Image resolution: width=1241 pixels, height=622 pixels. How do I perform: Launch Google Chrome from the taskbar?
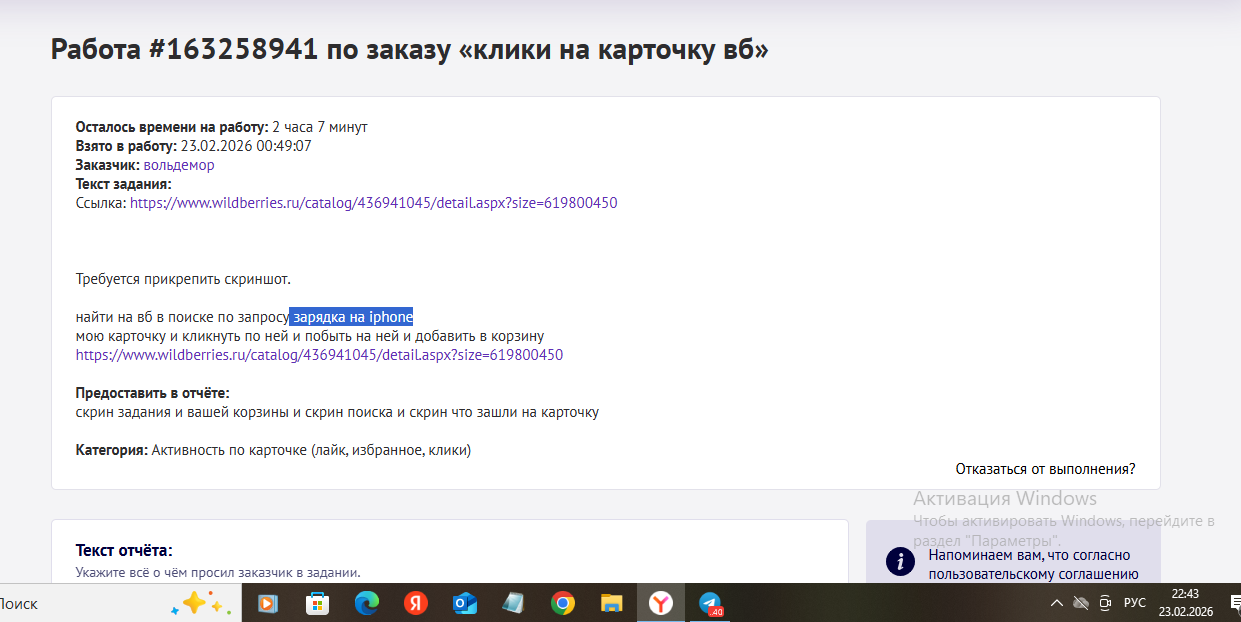tap(563, 603)
